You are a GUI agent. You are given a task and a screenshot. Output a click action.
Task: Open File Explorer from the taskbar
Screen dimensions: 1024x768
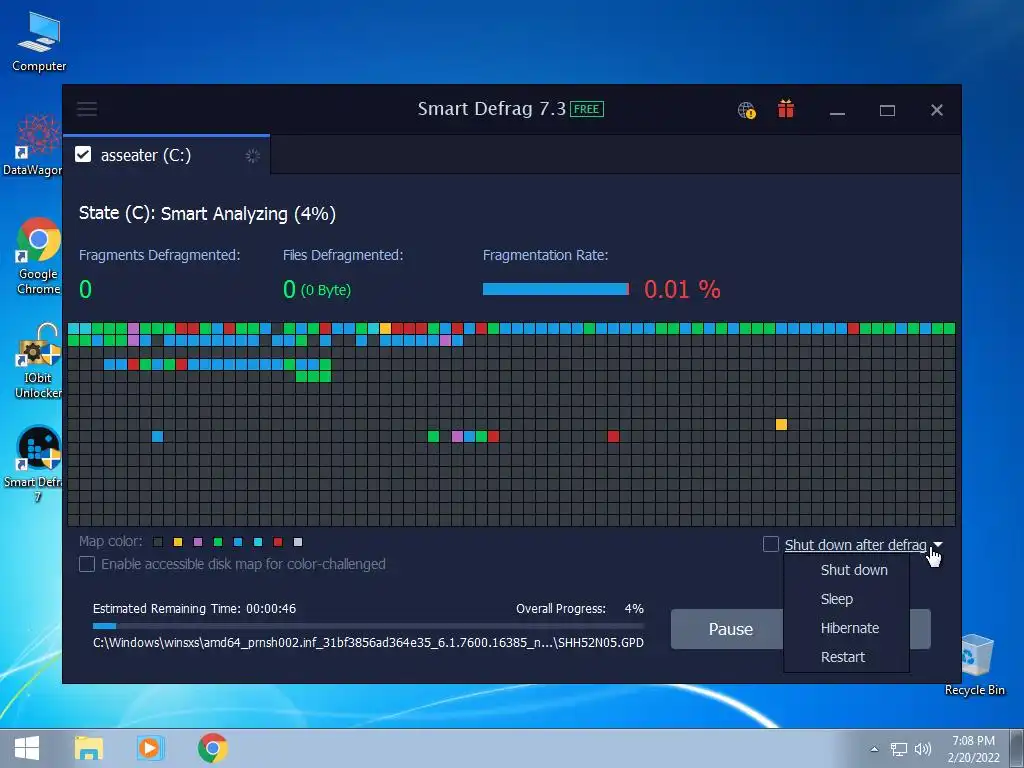tap(89, 748)
